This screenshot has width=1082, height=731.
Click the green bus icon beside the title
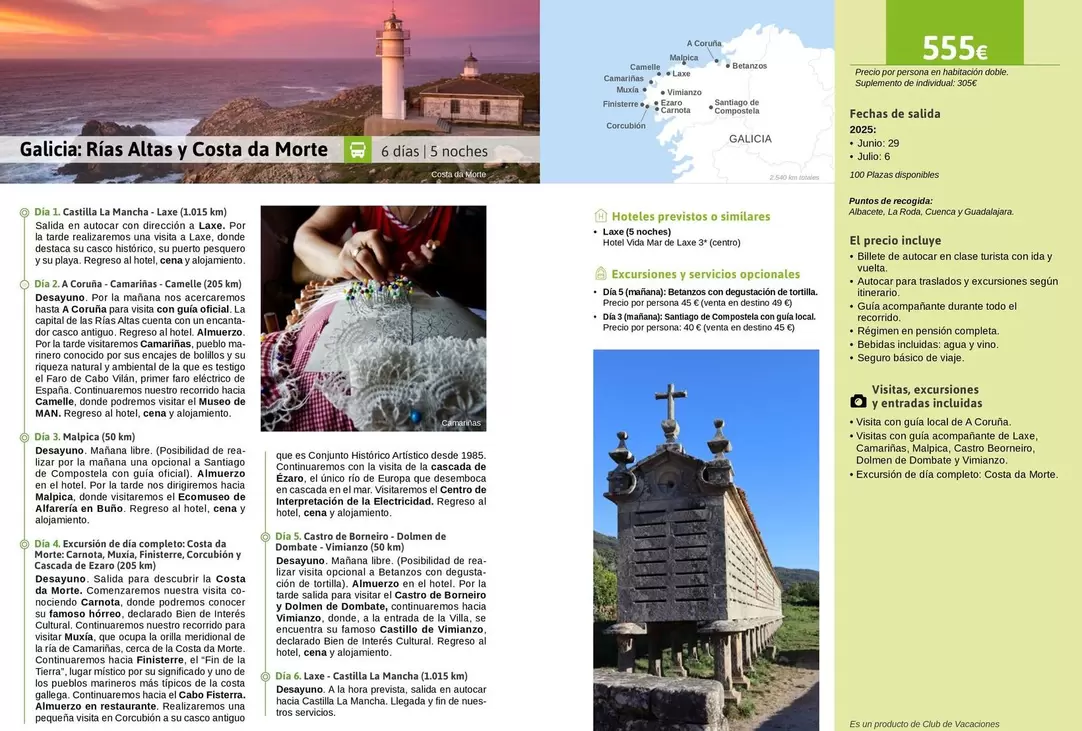pos(357,150)
